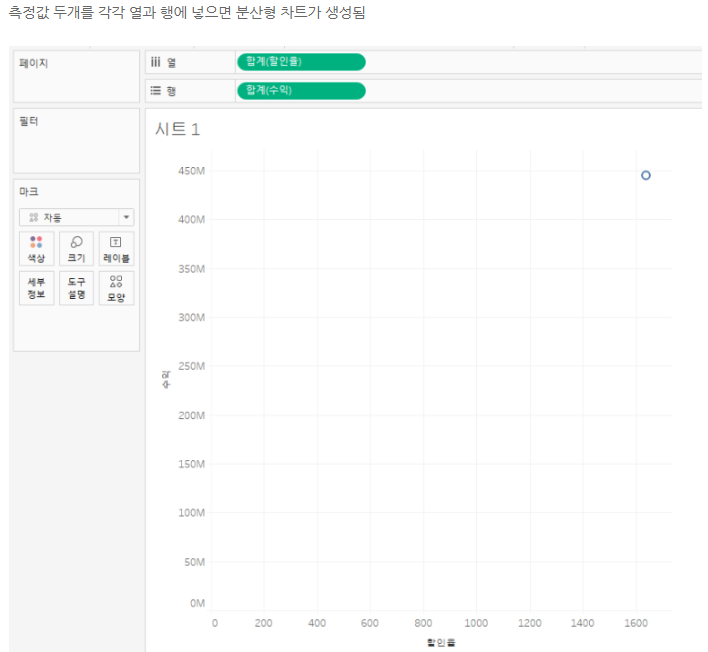708x652 pixels.
Task: Open the 세부 정보 detail card
Action: [x=37, y=288]
